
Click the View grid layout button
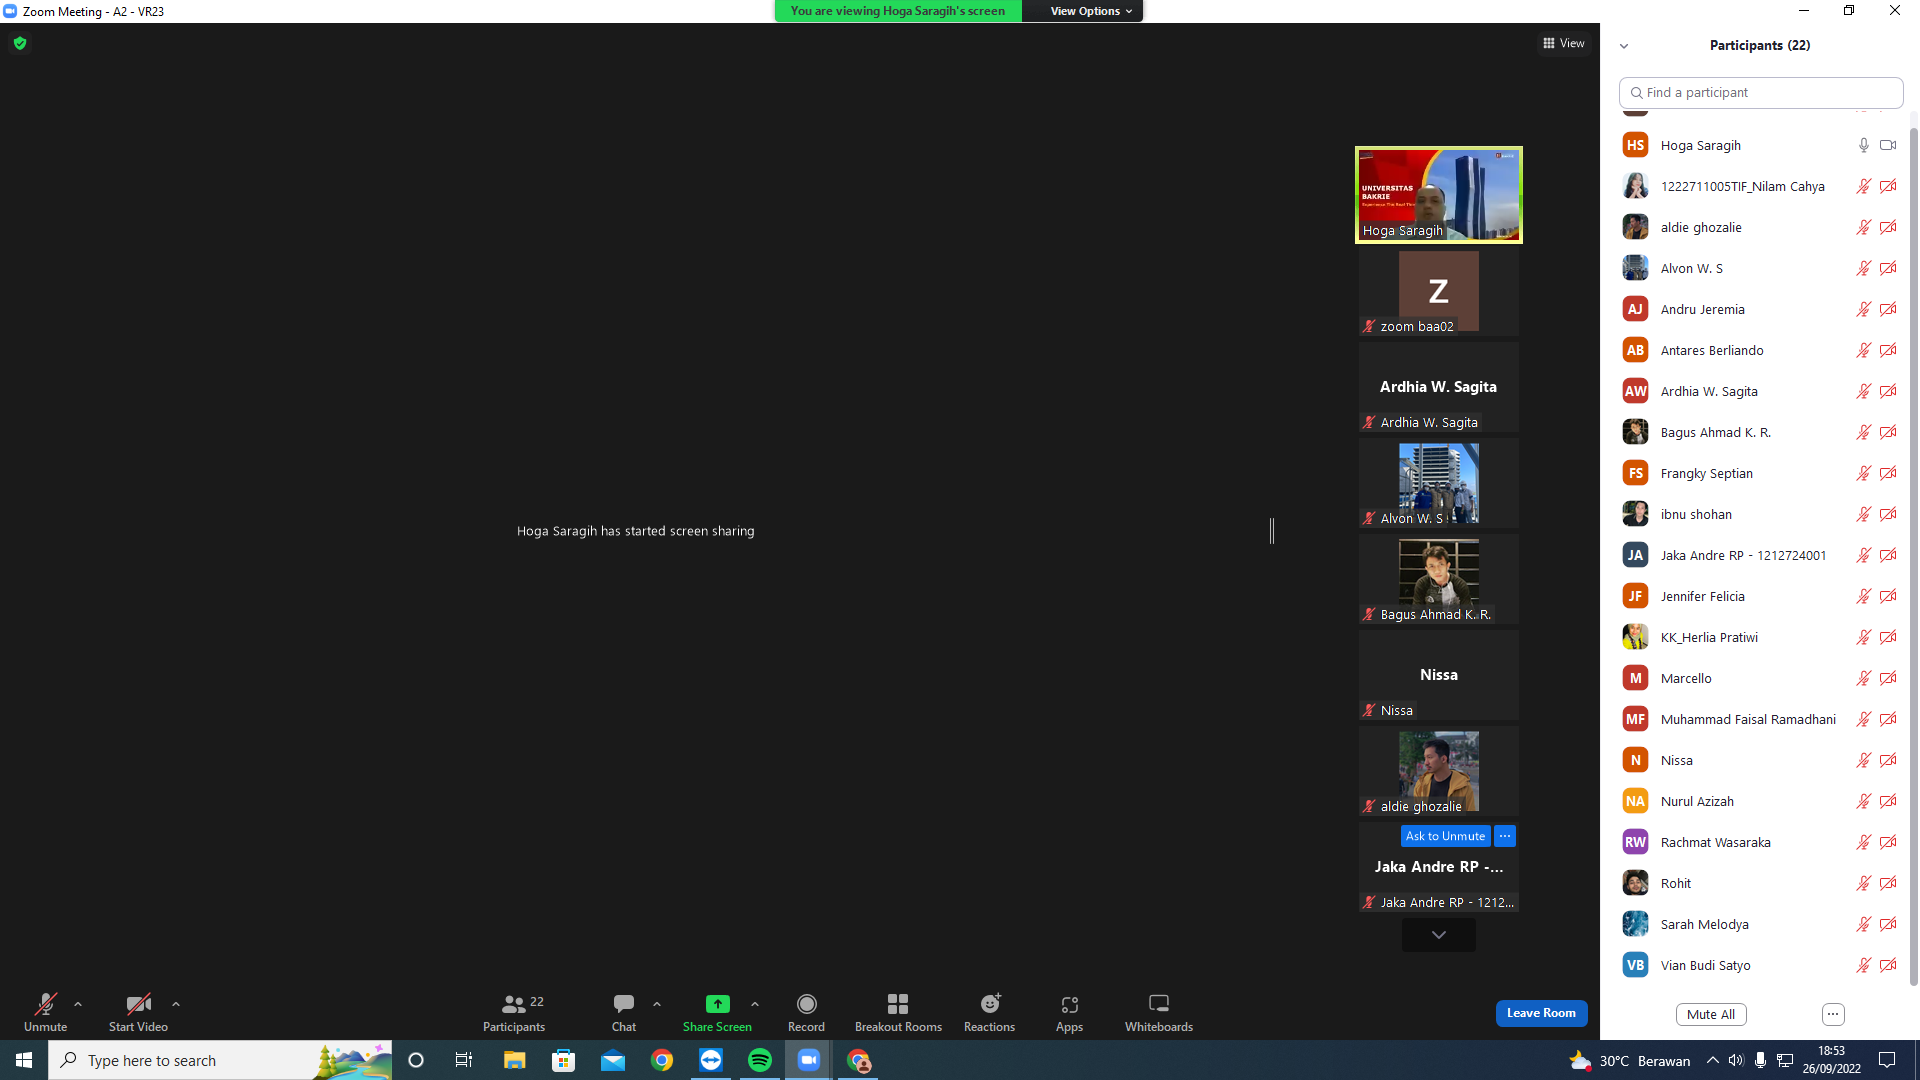coord(1564,43)
